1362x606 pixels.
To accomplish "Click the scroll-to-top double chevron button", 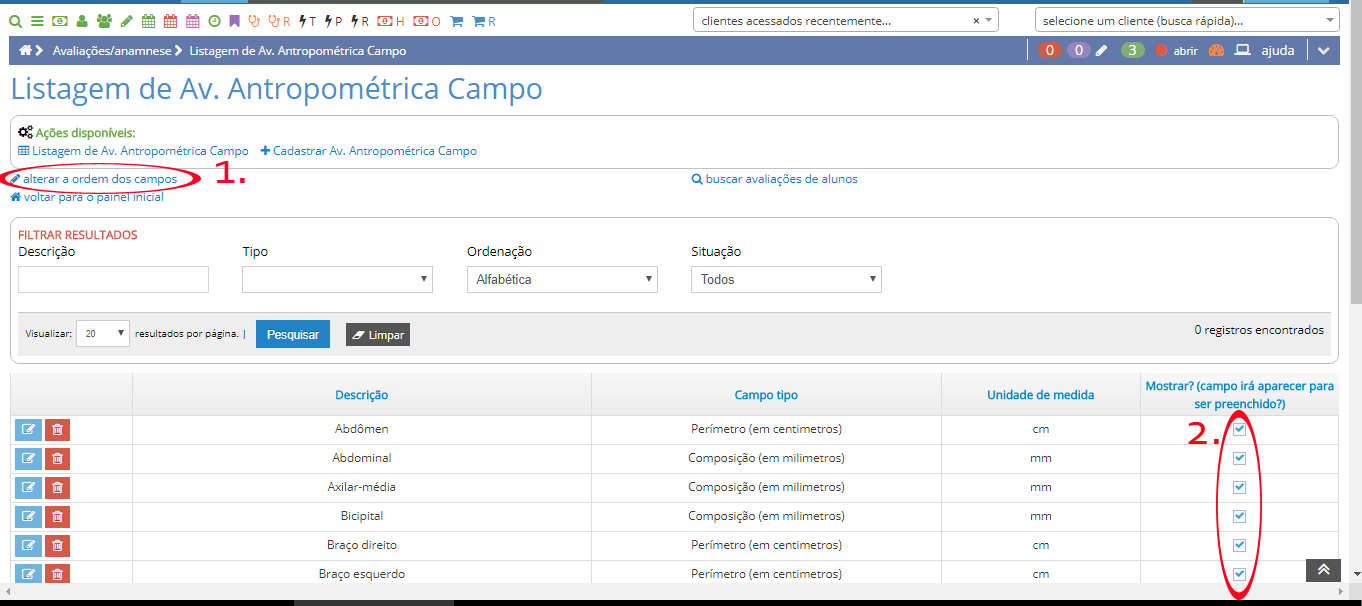I will pyautogui.click(x=1323, y=570).
